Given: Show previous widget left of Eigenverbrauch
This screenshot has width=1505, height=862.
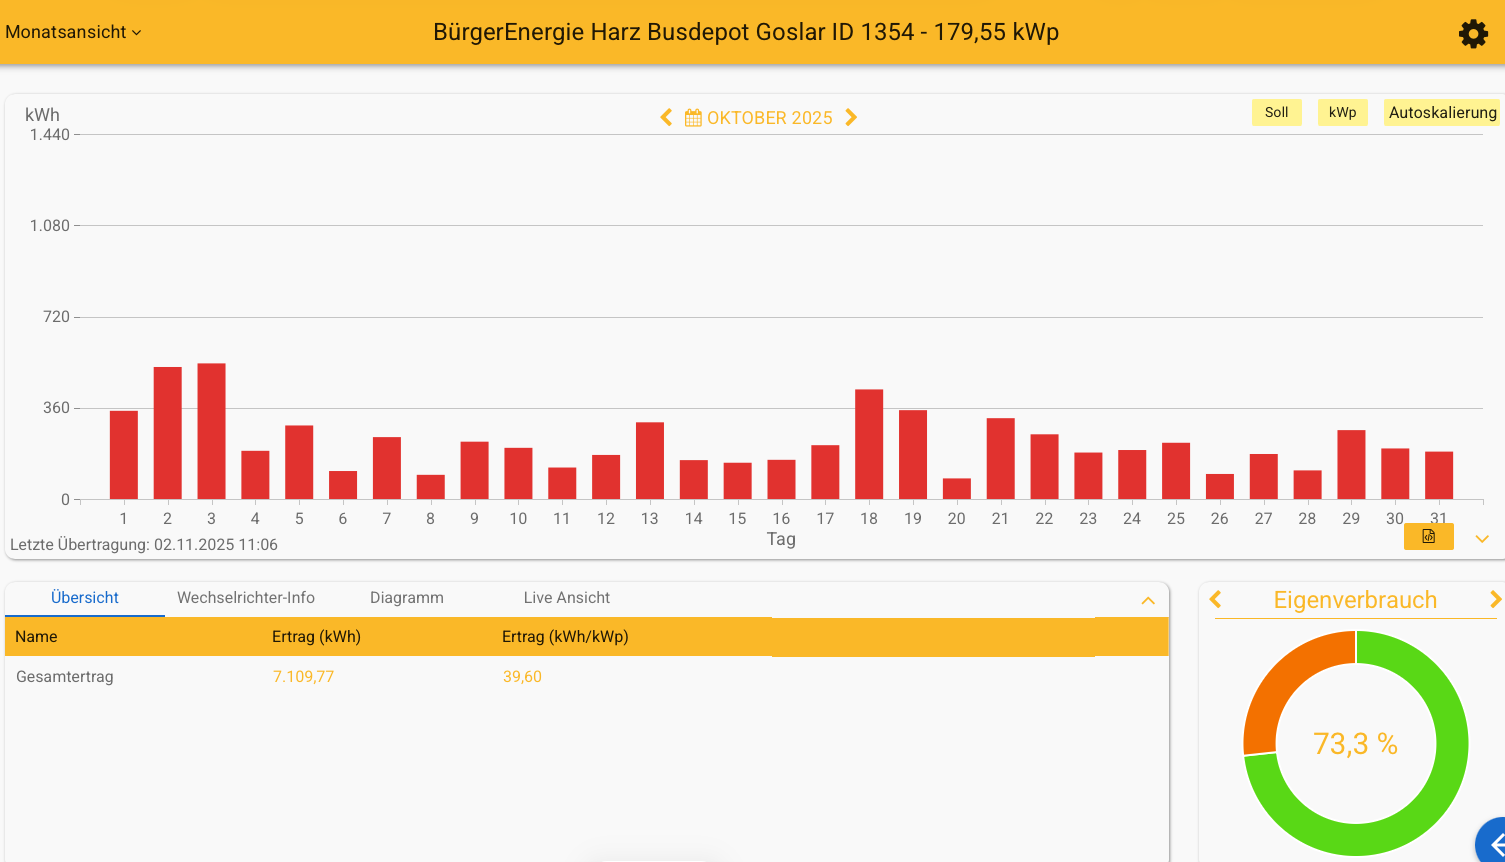Looking at the screenshot, I should pyautogui.click(x=1216, y=599).
